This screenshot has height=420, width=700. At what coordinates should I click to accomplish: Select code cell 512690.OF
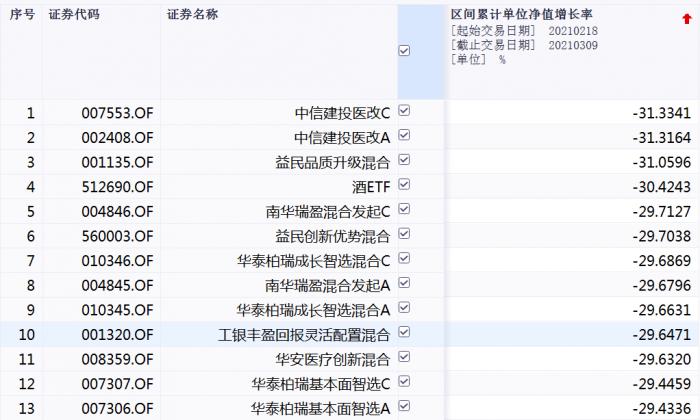pyautogui.click(x=117, y=187)
